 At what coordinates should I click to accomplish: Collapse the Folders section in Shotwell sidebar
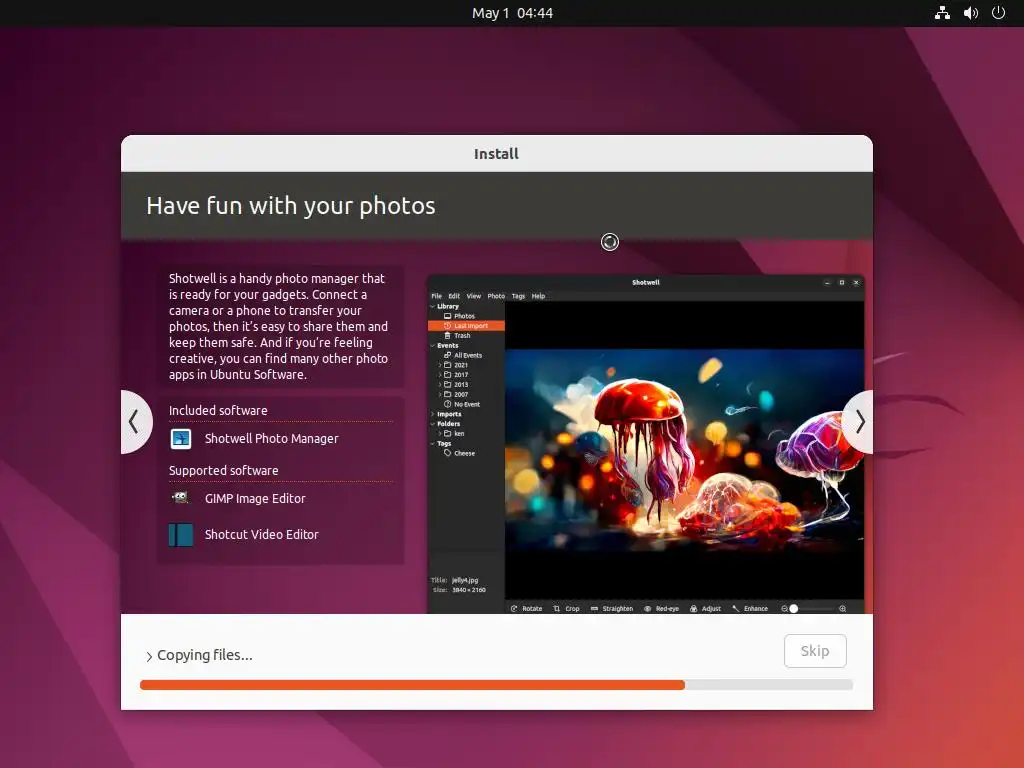432,424
